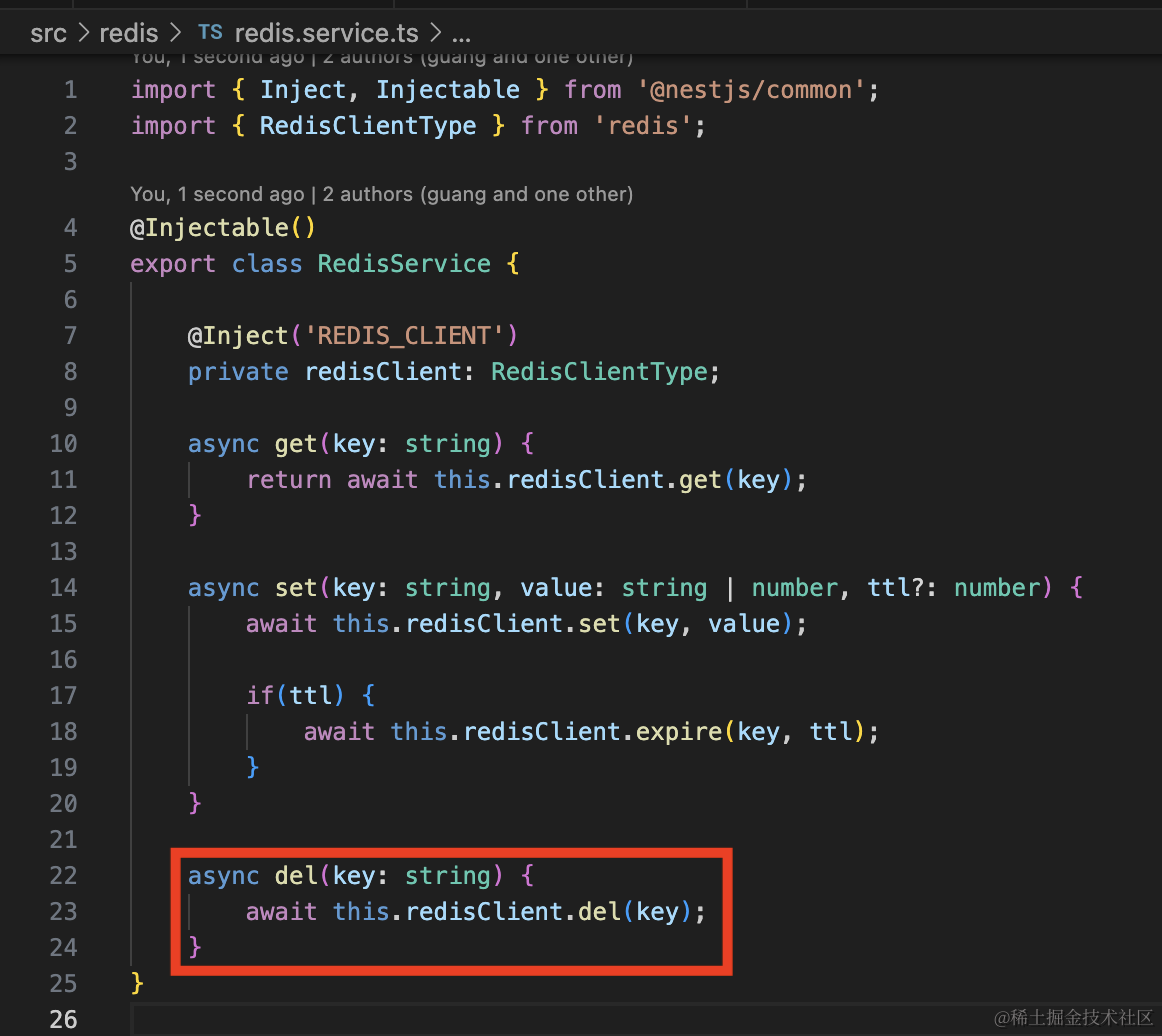Click the del method name on line 22
Image resolution: width=1162 pixels, height=1036 pixels.
coord(296,876)
